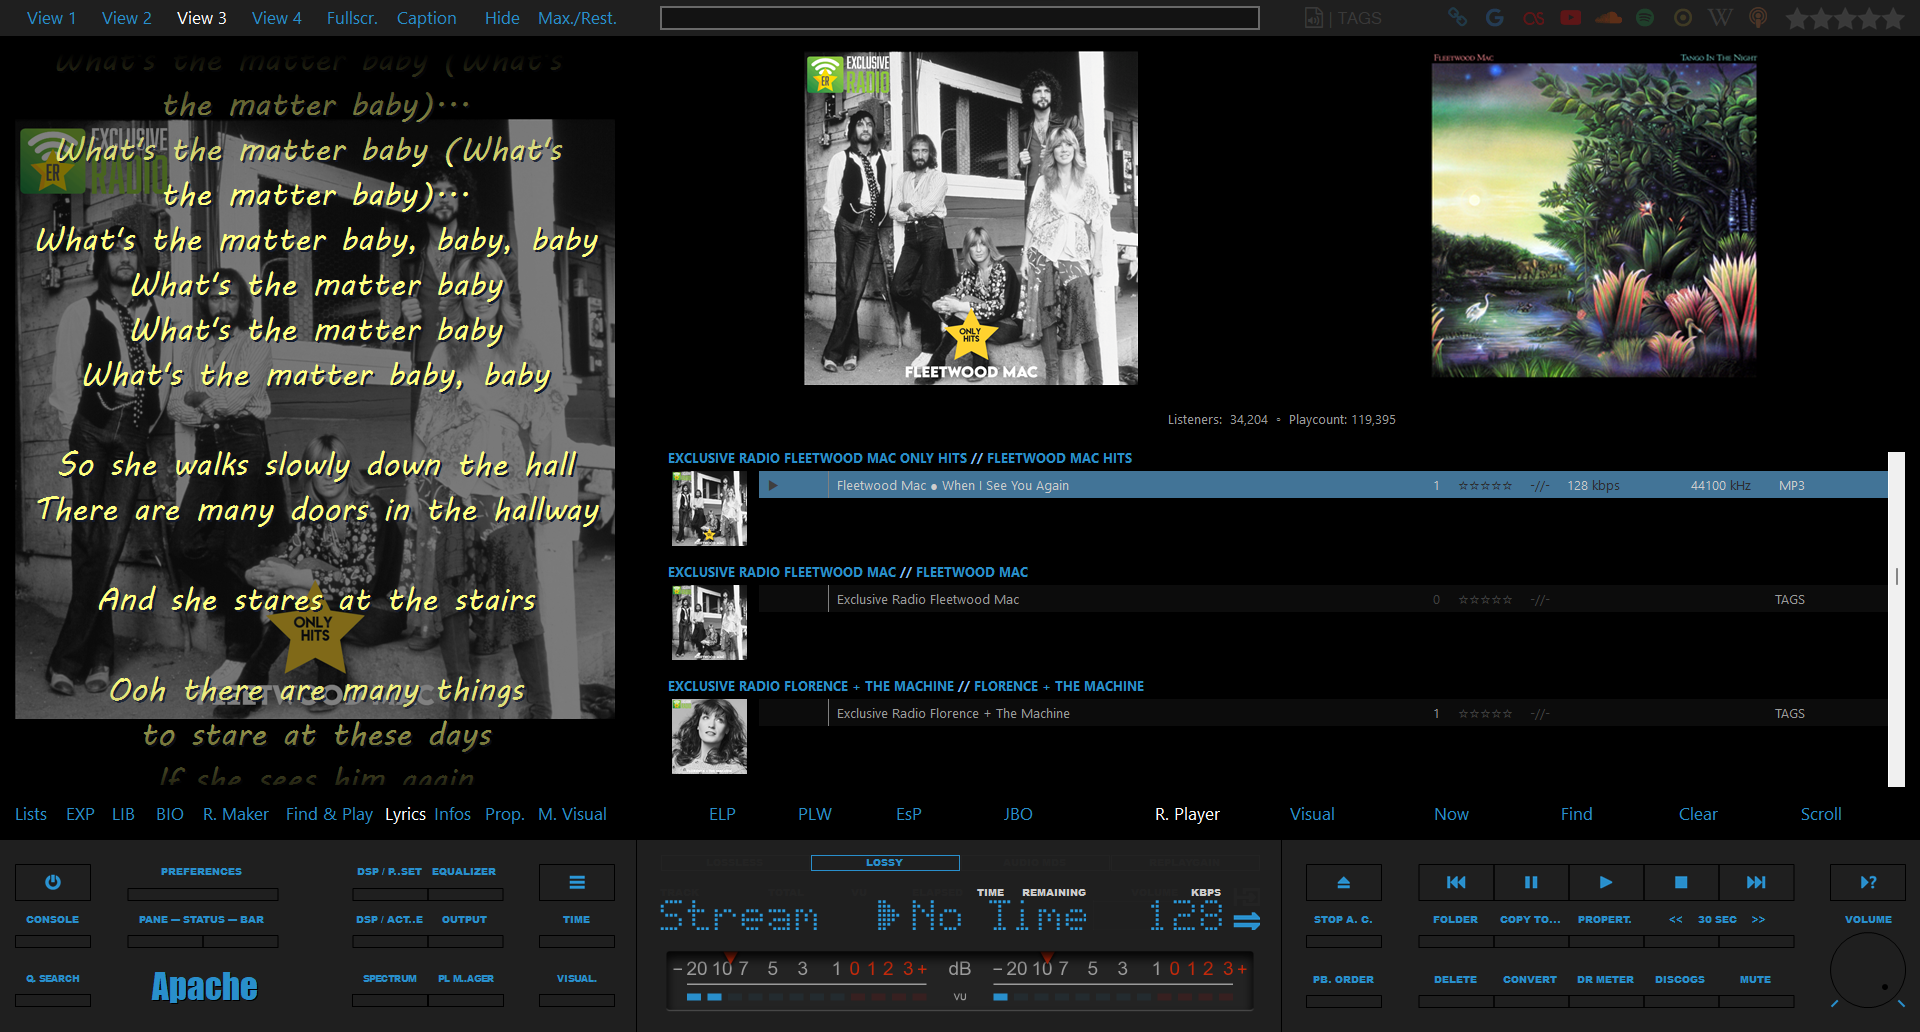Click the Clear button
The height and width of the screenshot is (1032, 1920).
(x=1698, y=814)
